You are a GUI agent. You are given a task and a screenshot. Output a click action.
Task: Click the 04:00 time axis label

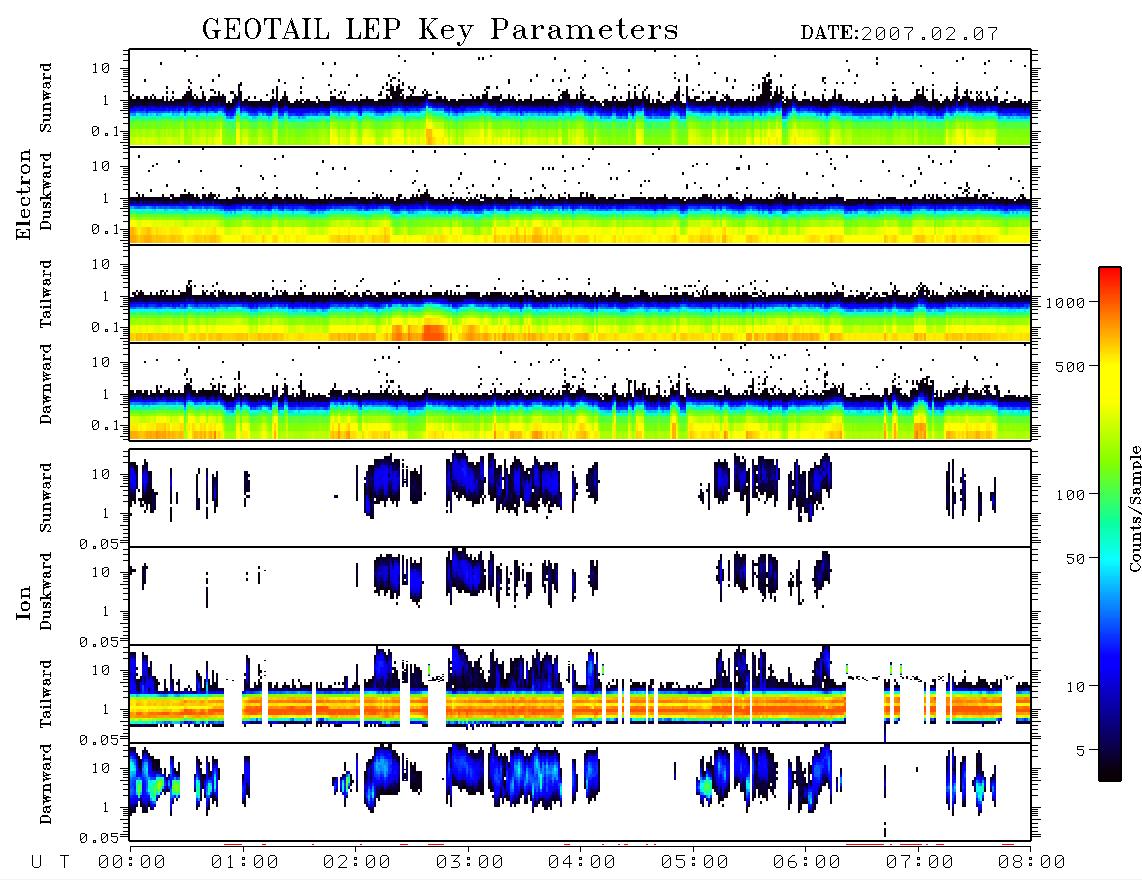[582, 862]
